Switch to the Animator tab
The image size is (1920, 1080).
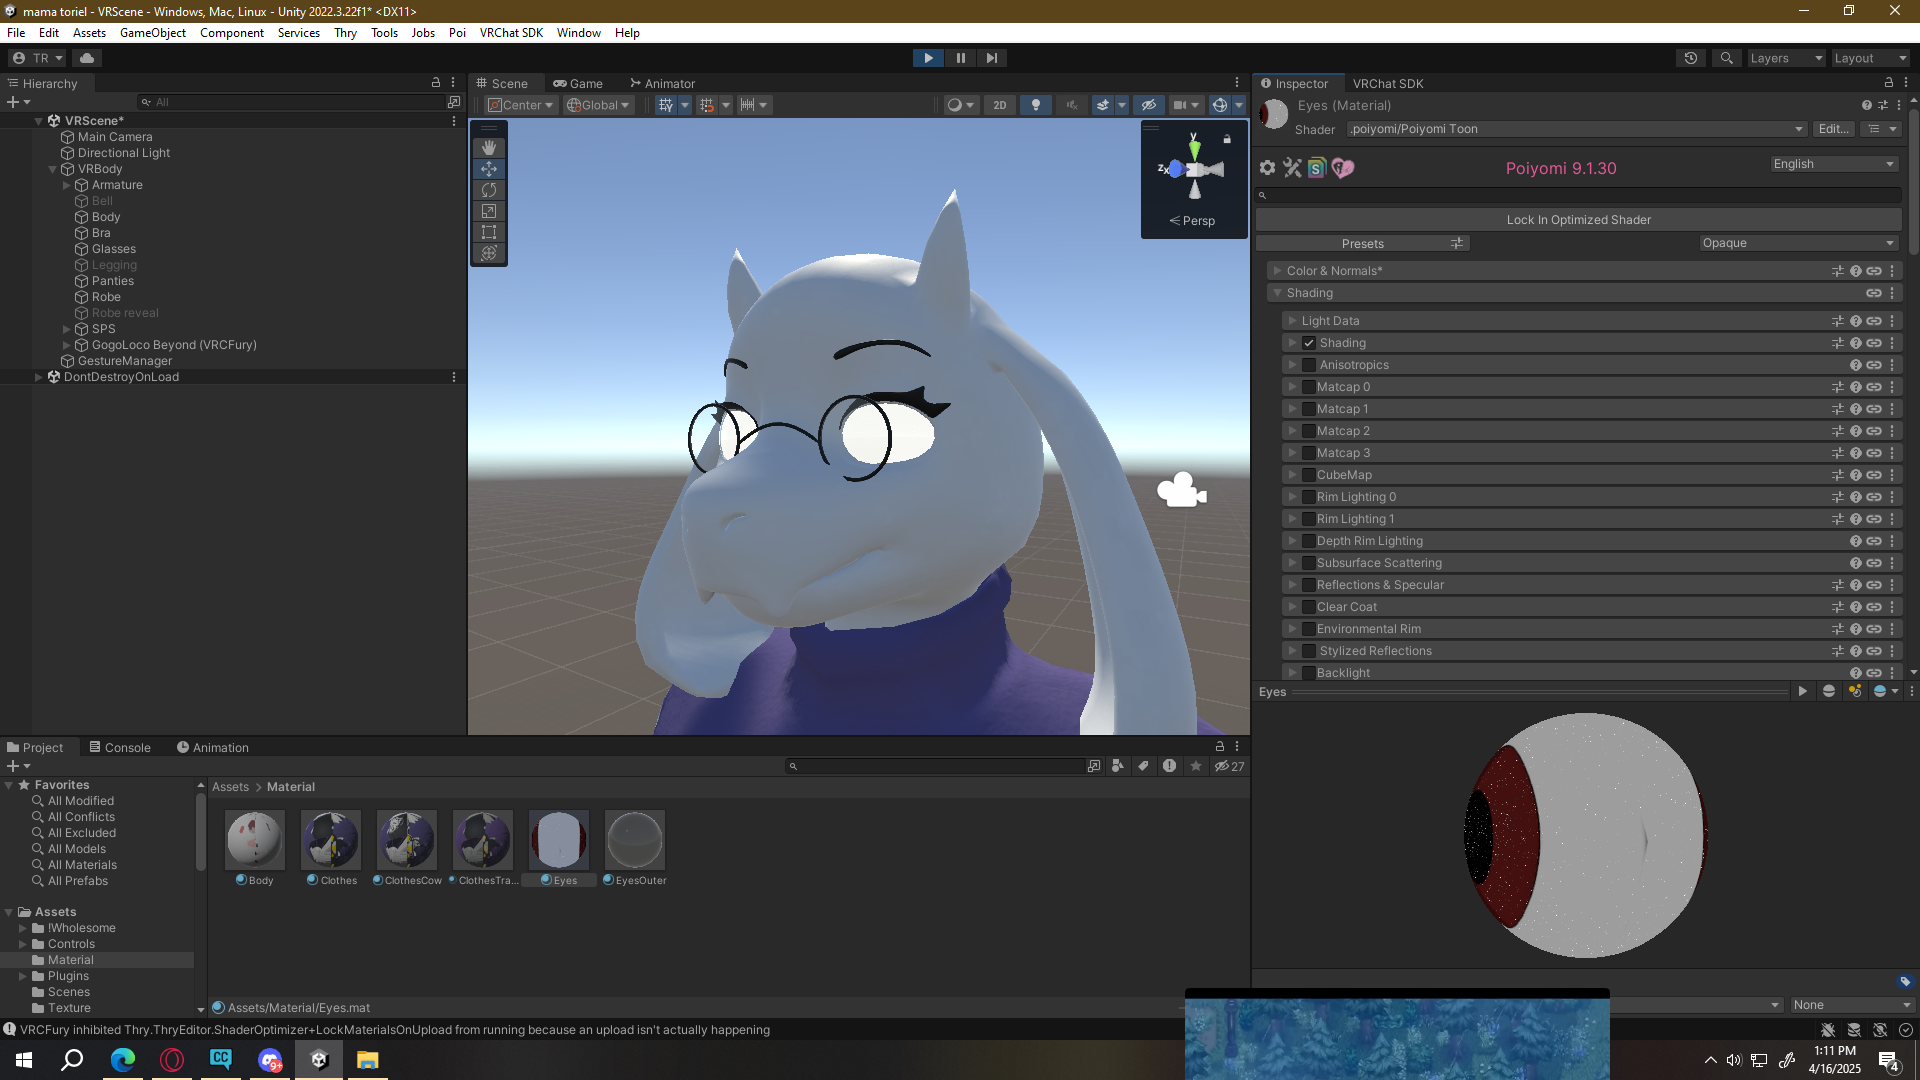(x=662, y=84)
